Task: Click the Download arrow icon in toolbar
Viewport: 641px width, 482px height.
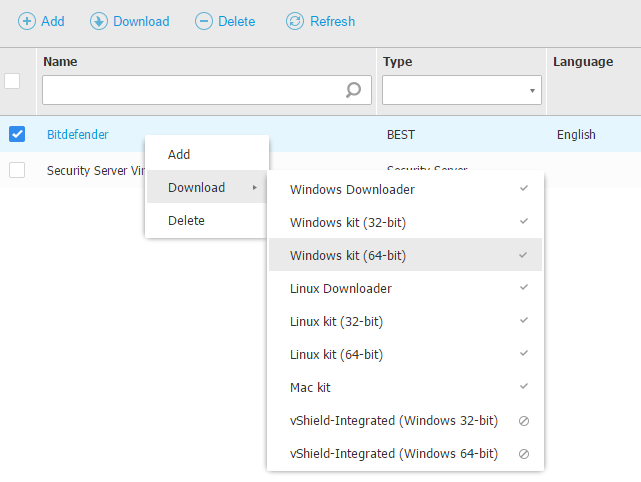Action: pyautogui.click(x=99, y=21)
